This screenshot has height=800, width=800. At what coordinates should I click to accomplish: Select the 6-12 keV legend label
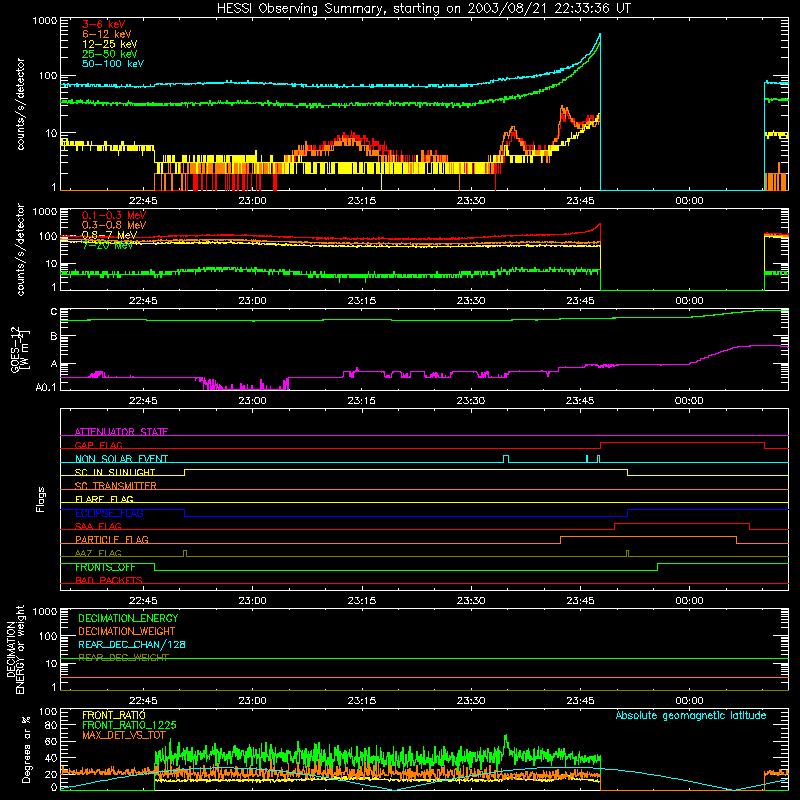pos(107,34)
